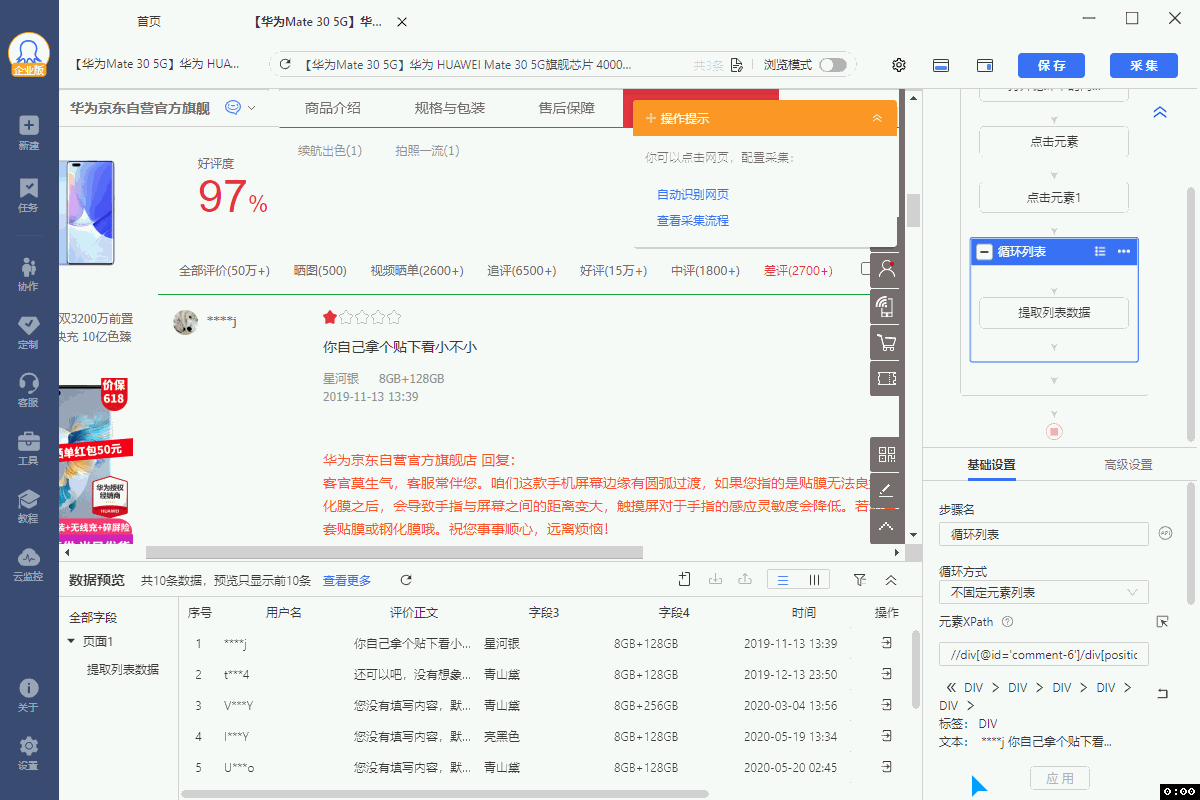
Task: Click the stop end-node icon at workflow bottom
Action: pyautogui.click(x=1054, y=431)
